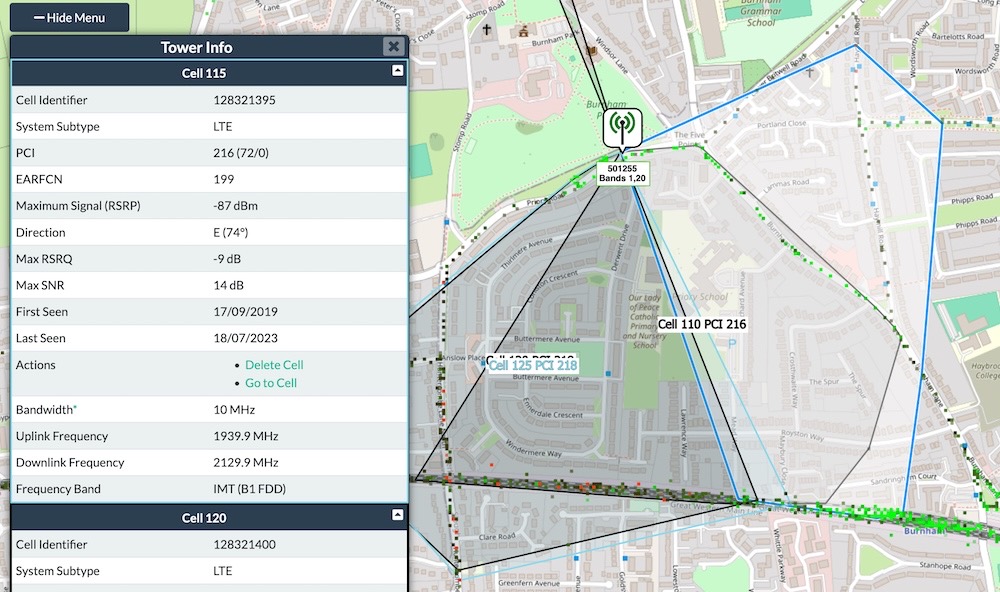Select the Cell 125 PCI 218 map label

click(x=533, y=365)
